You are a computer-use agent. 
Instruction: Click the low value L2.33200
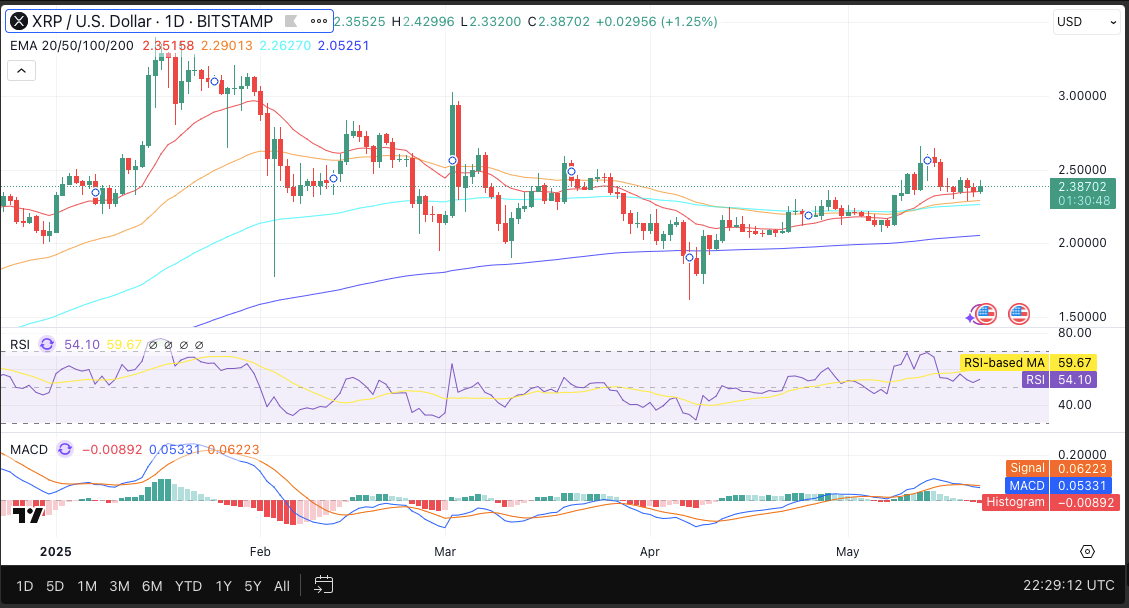coord(490,22)
